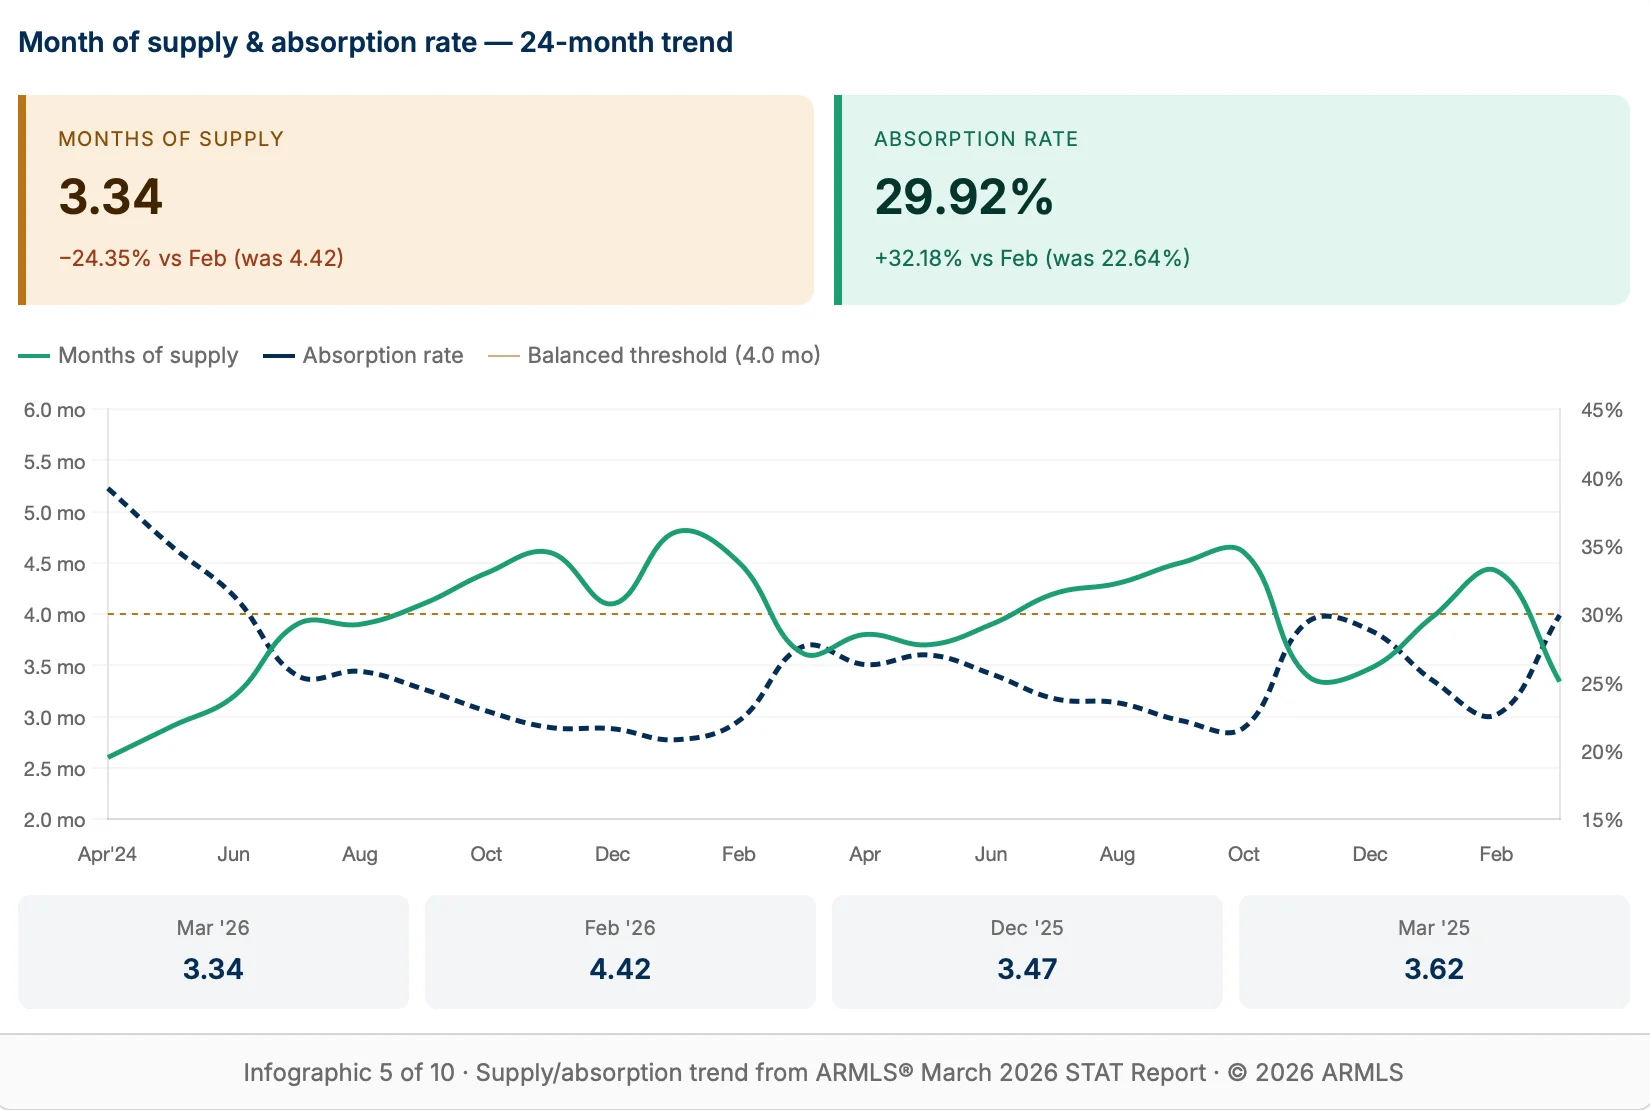Image resolution: width=1650 pixels, height=1110 pixels.
Task: Click the 45% right-axis label
Action: 1602,410
